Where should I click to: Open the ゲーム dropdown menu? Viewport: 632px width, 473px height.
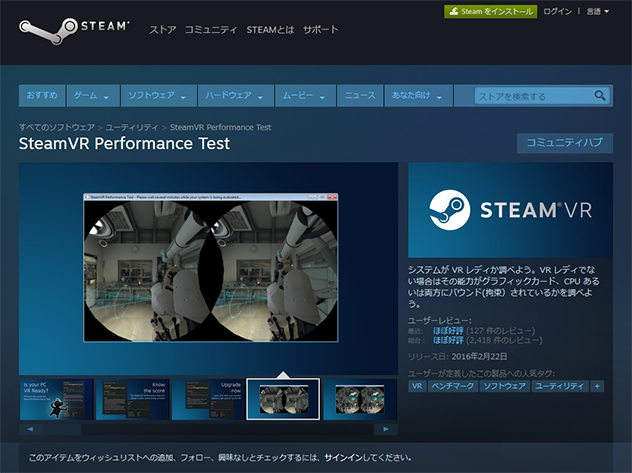tap(93, 95)
